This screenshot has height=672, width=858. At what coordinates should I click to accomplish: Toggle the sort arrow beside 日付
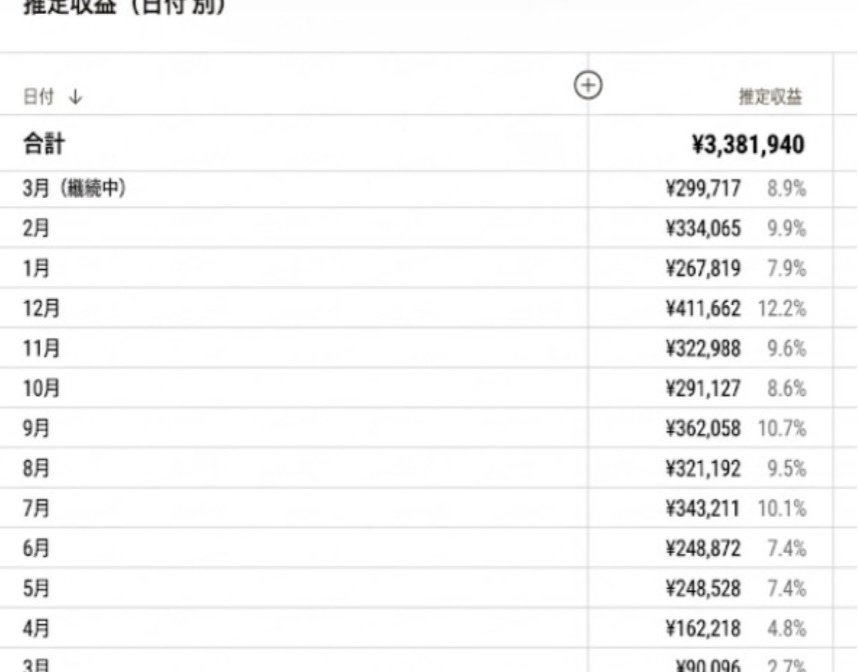(x=76, y=97)
